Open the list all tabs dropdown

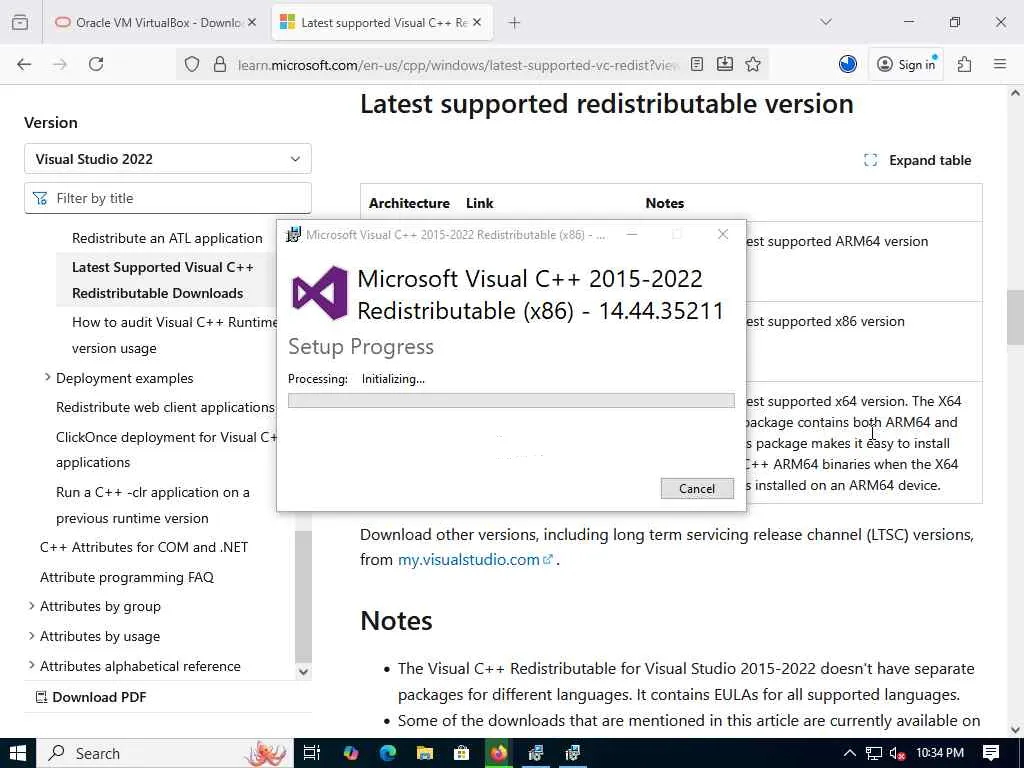(x=826, y=23)
